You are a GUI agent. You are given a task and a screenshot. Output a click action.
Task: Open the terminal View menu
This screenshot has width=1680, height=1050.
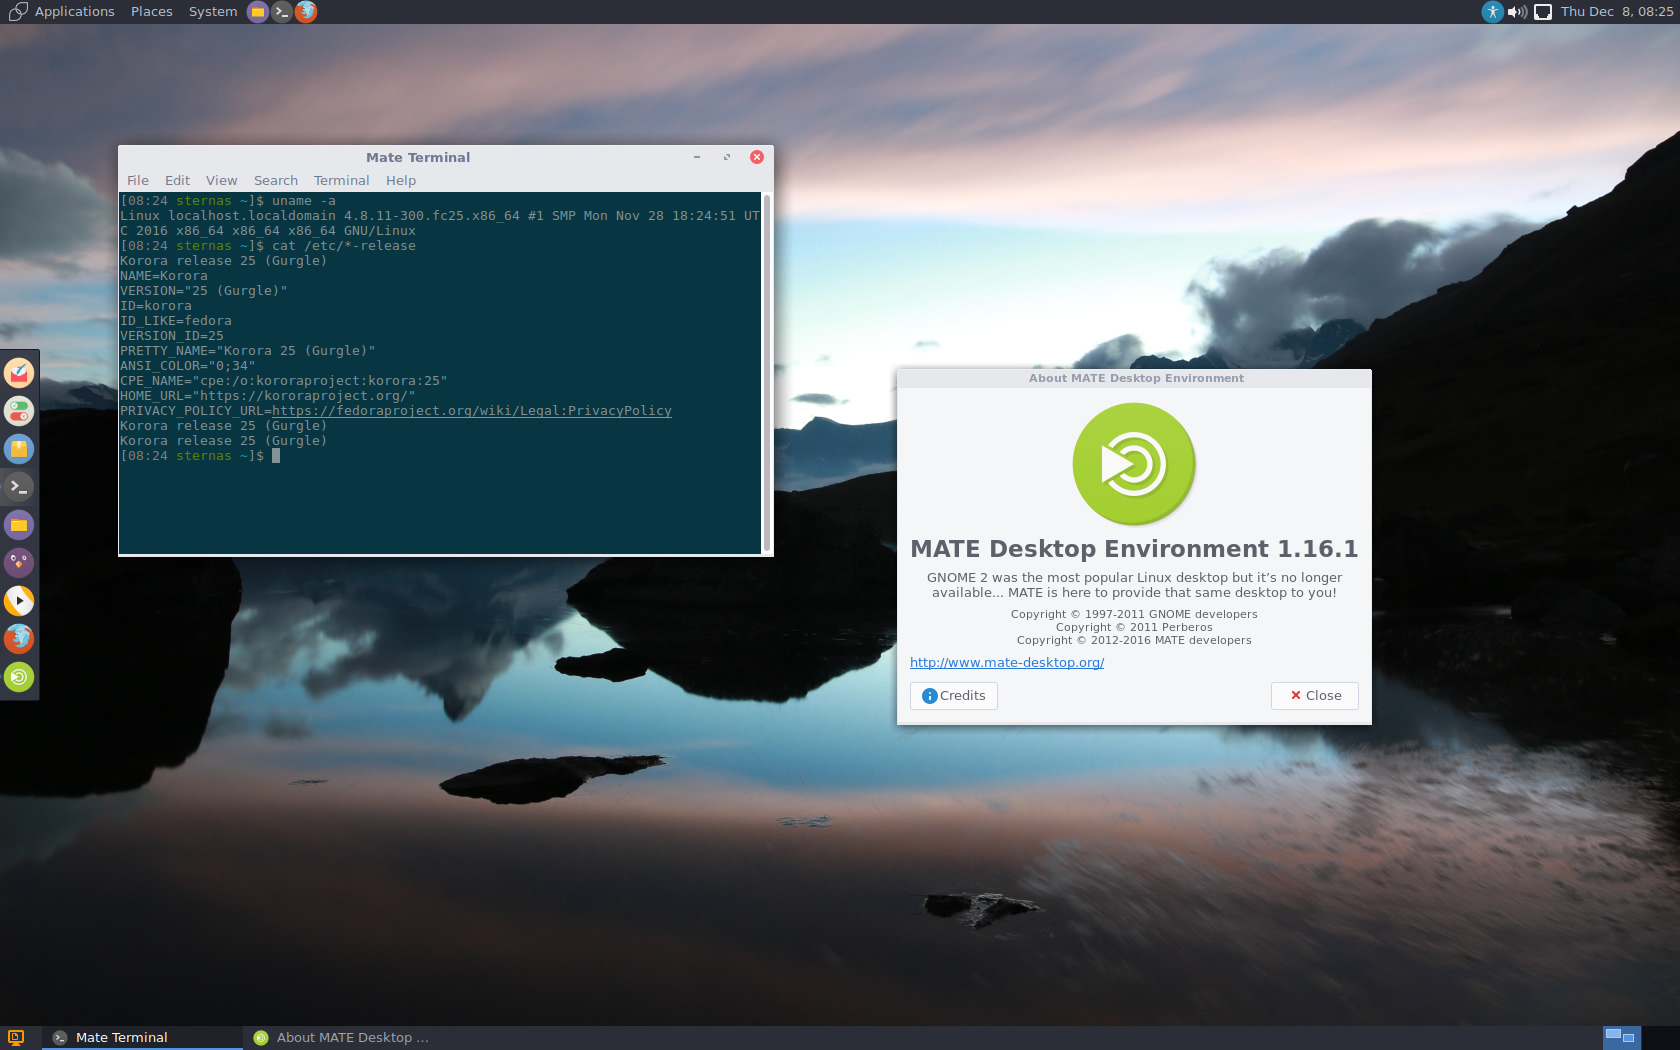pyautogui.click(x=222, y=181)
